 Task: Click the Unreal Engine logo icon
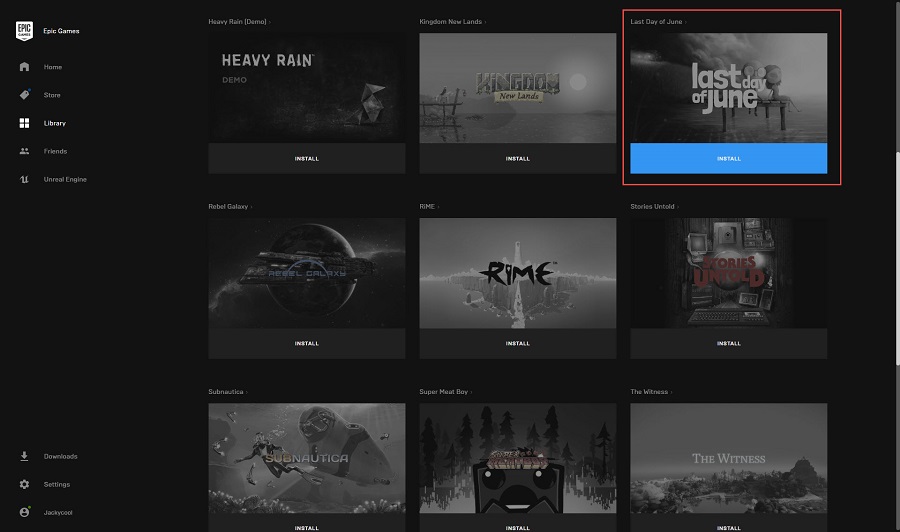(x=24, y=179)
